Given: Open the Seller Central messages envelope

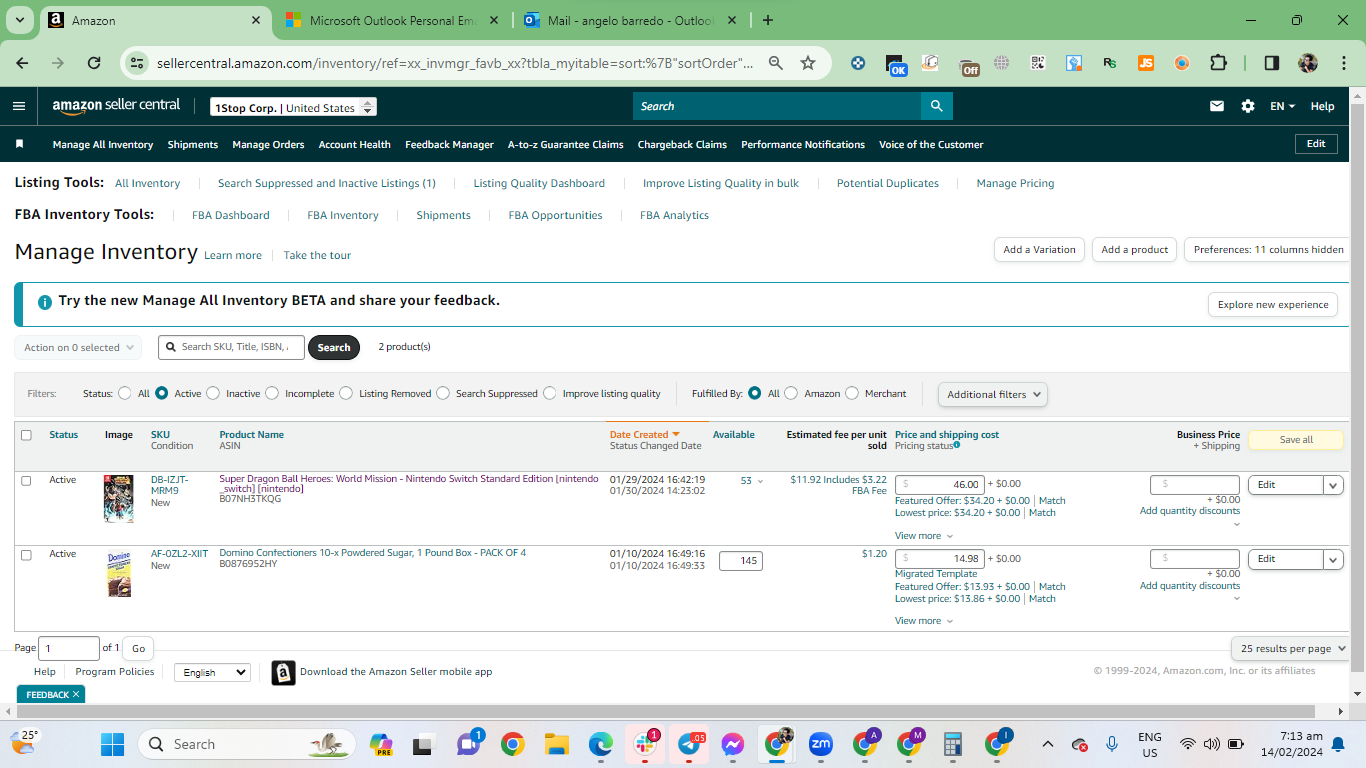Looking at the screenshot, I should click(x=1217, y=106).
